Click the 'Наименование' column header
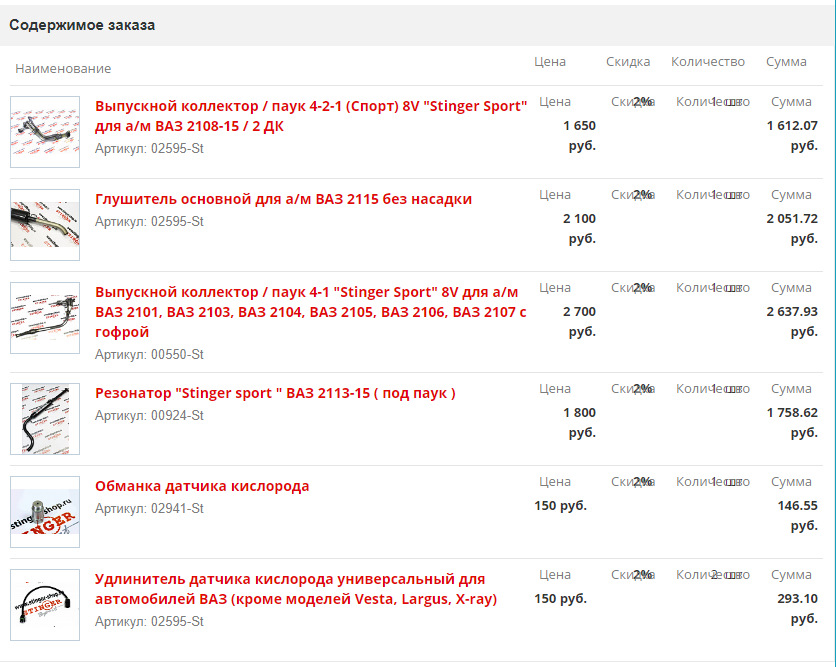Viewport: 837px width, 667px height. pos(63,68)
